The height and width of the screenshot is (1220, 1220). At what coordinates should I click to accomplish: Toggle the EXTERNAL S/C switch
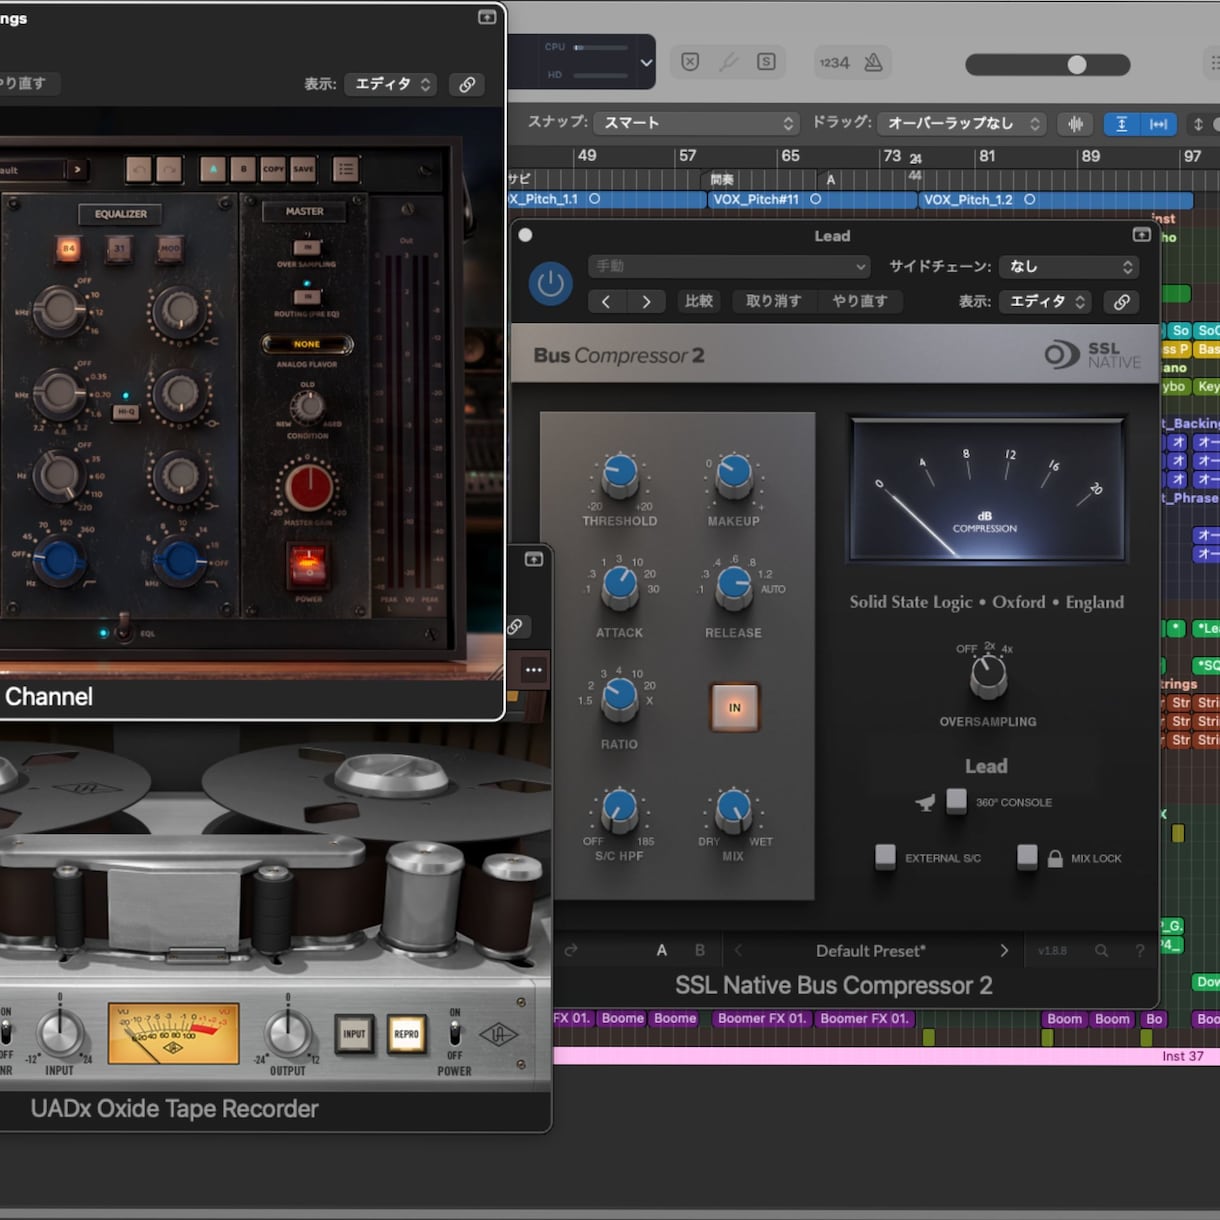click(x=885, y=857)
